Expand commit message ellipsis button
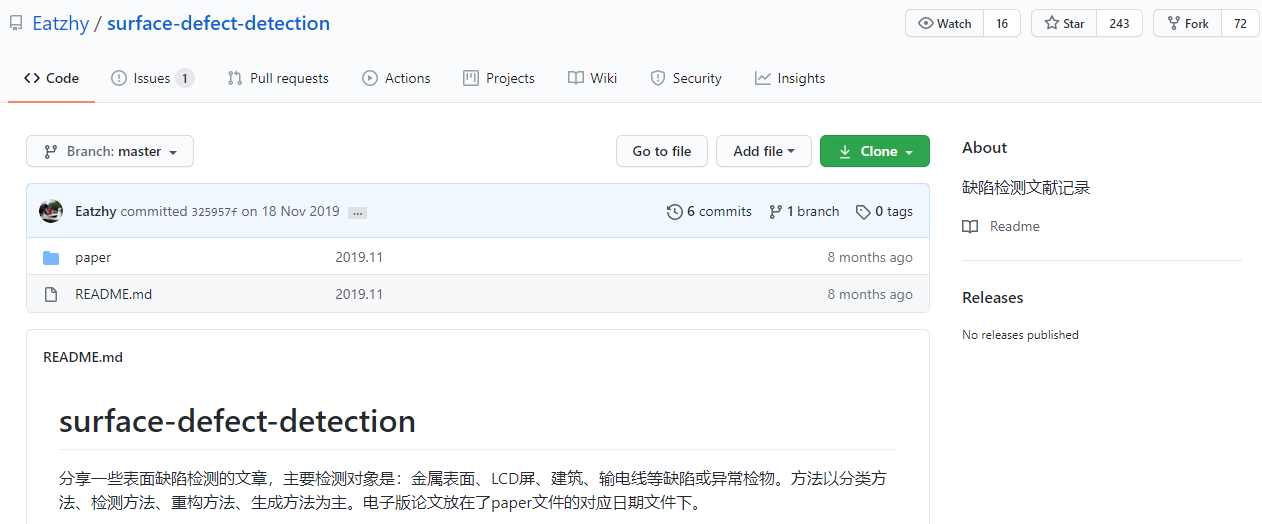Image resolution: width=1262 pixels, height=524 pixels. coord(357,212)
